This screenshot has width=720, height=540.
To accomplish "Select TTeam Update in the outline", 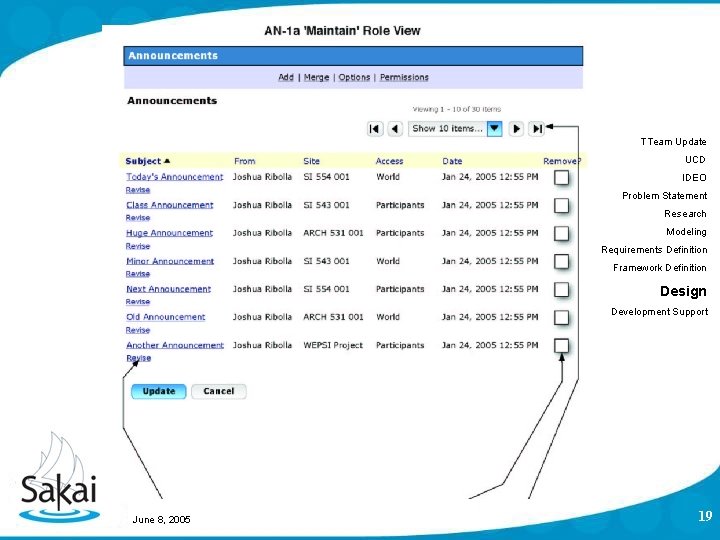I will 673,141.
